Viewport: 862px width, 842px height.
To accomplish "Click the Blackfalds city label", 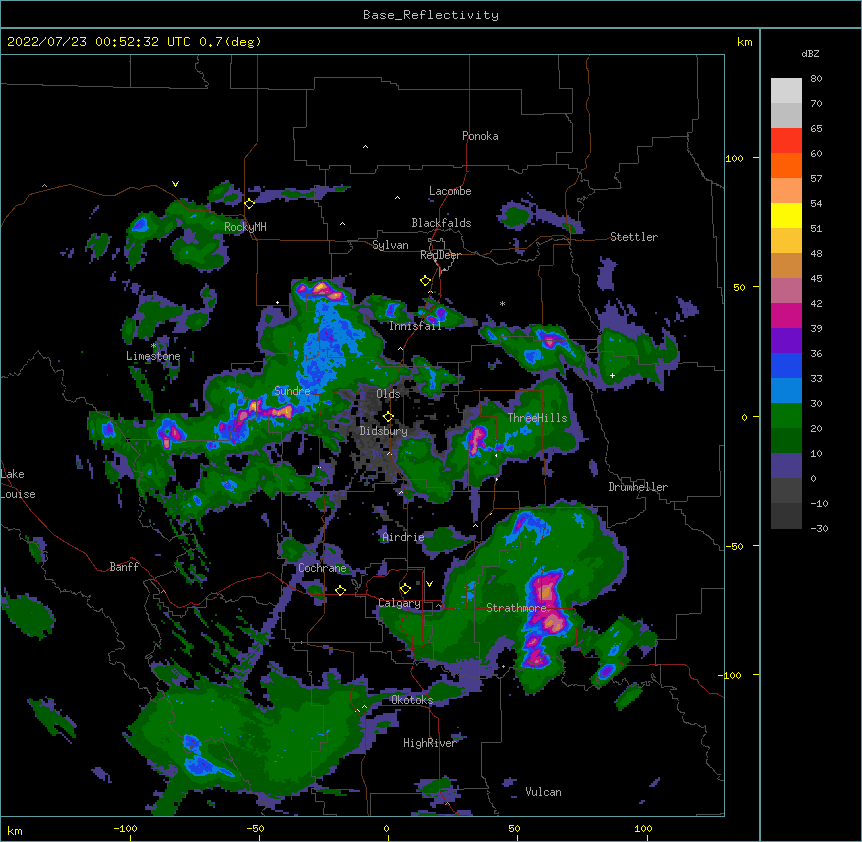I will pos(441,223).
